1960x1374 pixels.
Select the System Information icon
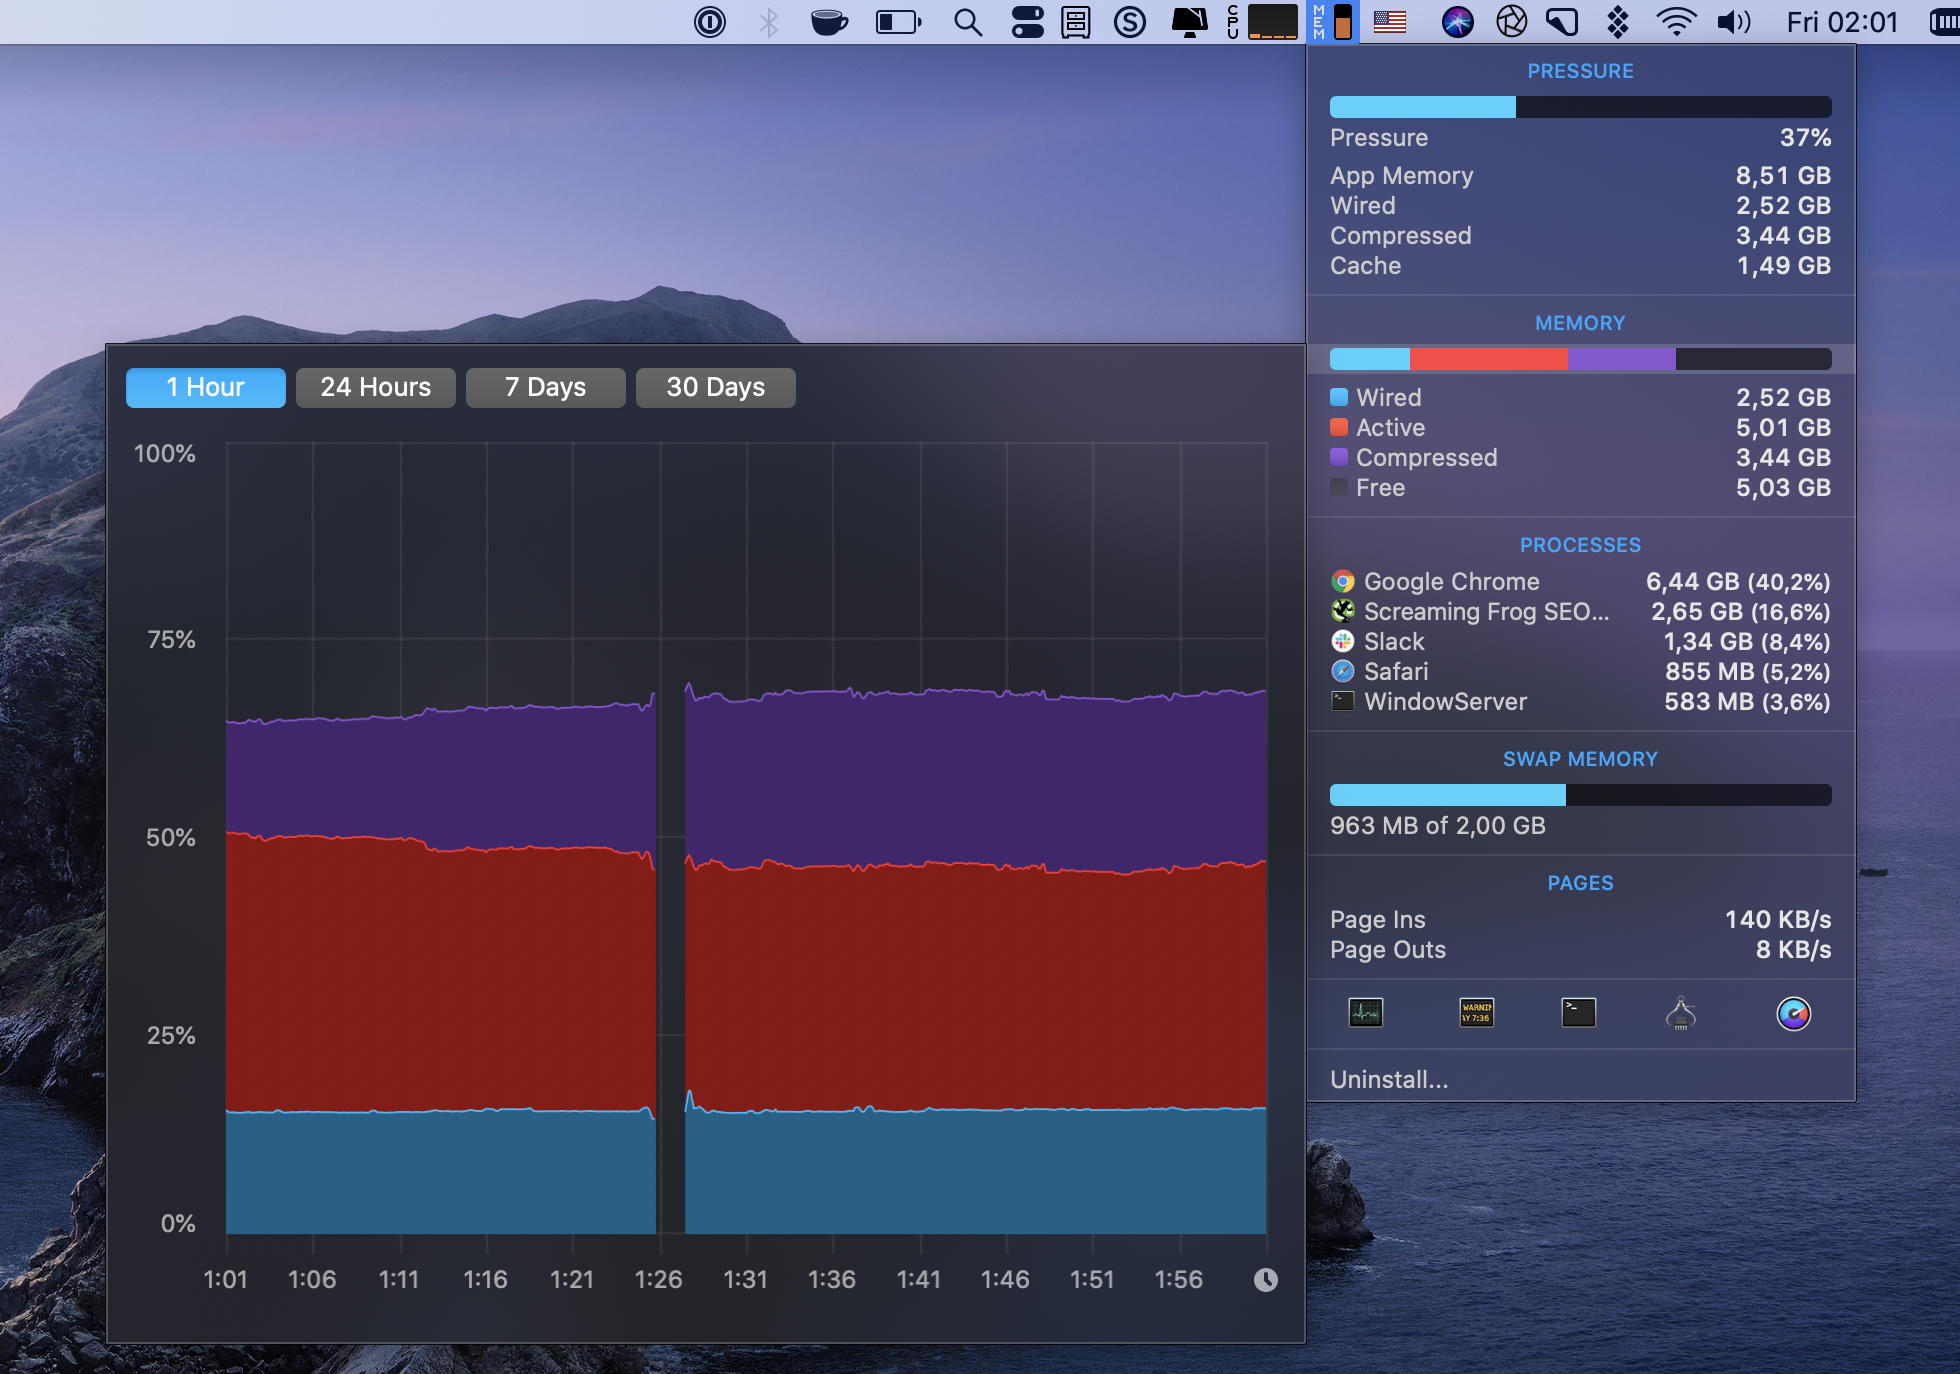(1679, 1015)
